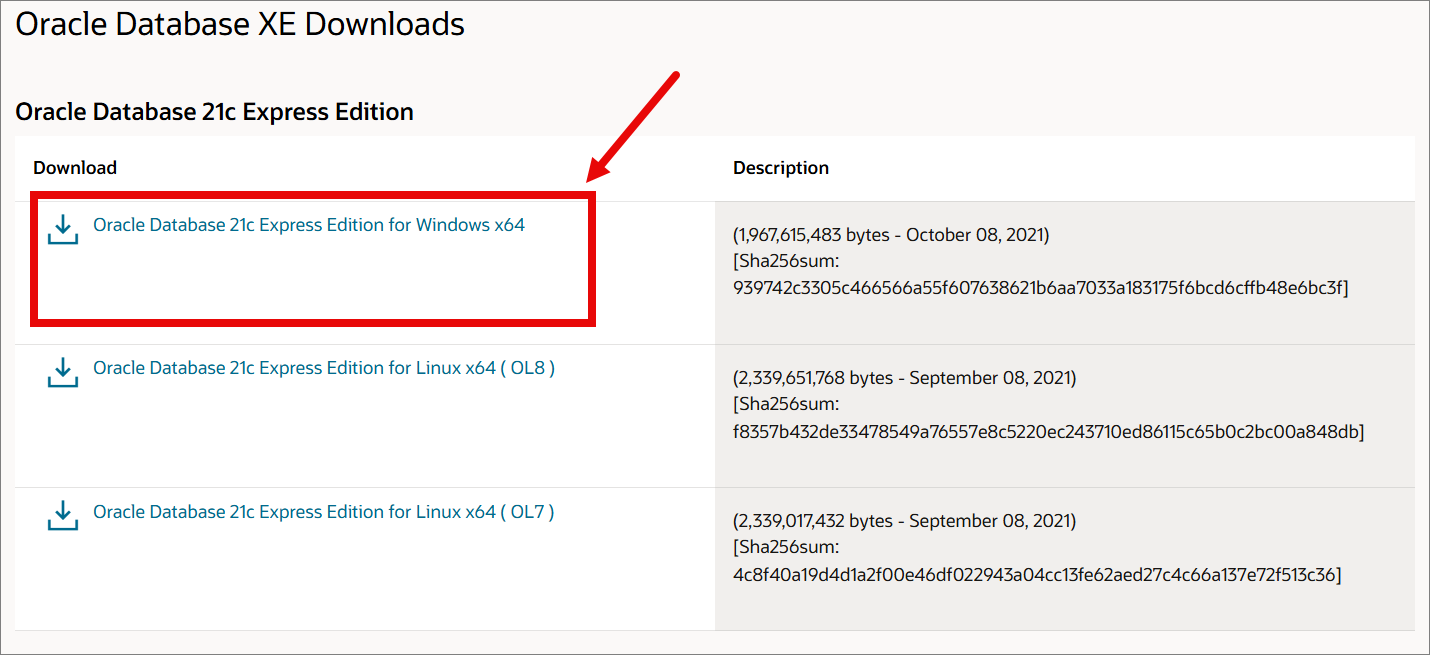Open the Linux x64 ( OL8 ) download link

324,368
